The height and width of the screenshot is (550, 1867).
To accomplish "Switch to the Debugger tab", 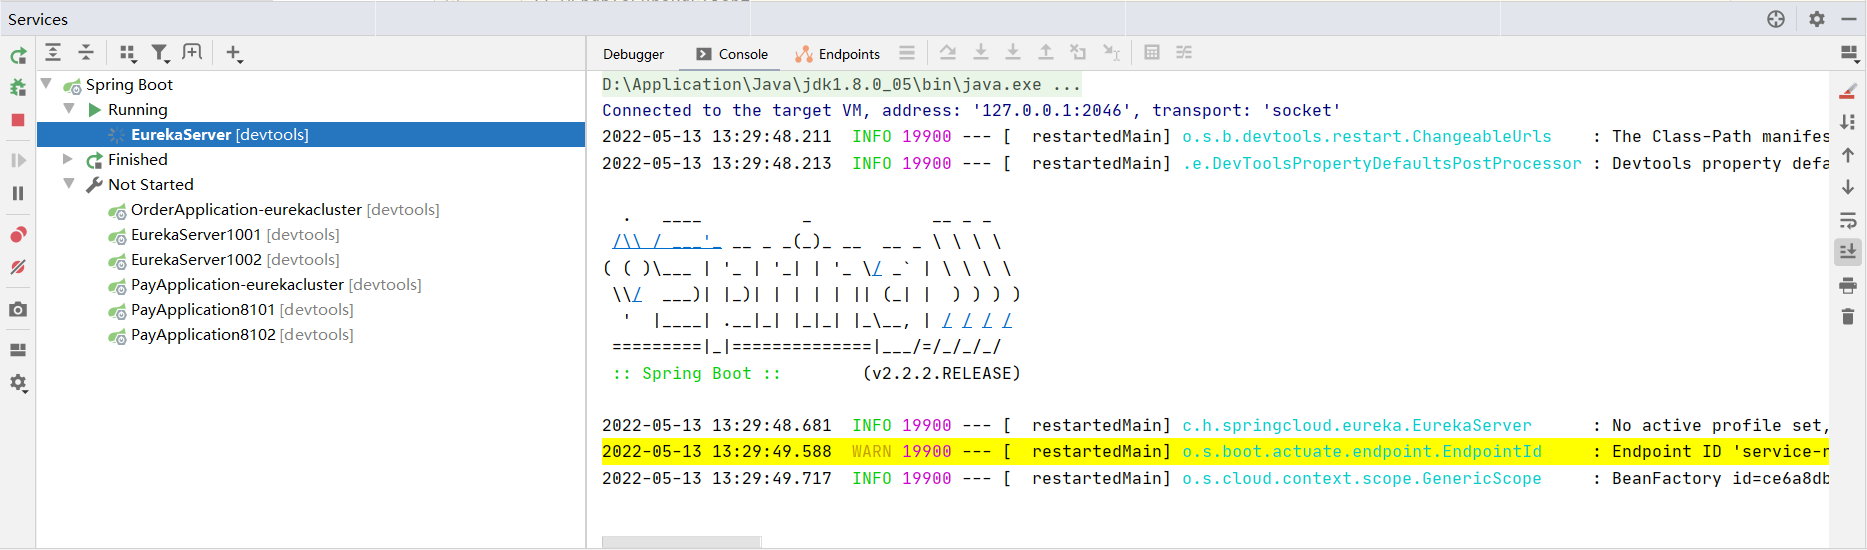I will 633,54.
